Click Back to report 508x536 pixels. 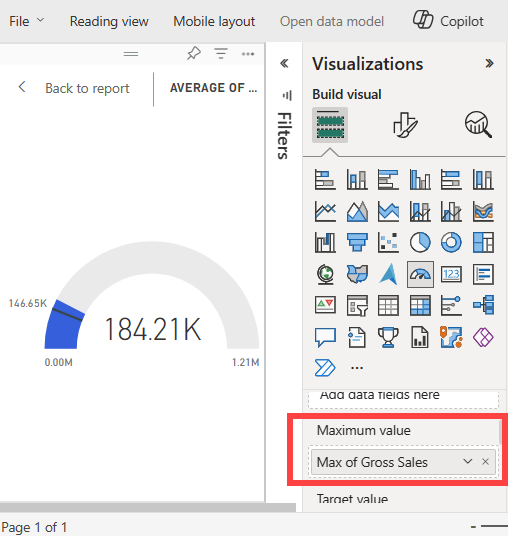tap(74, 88)
